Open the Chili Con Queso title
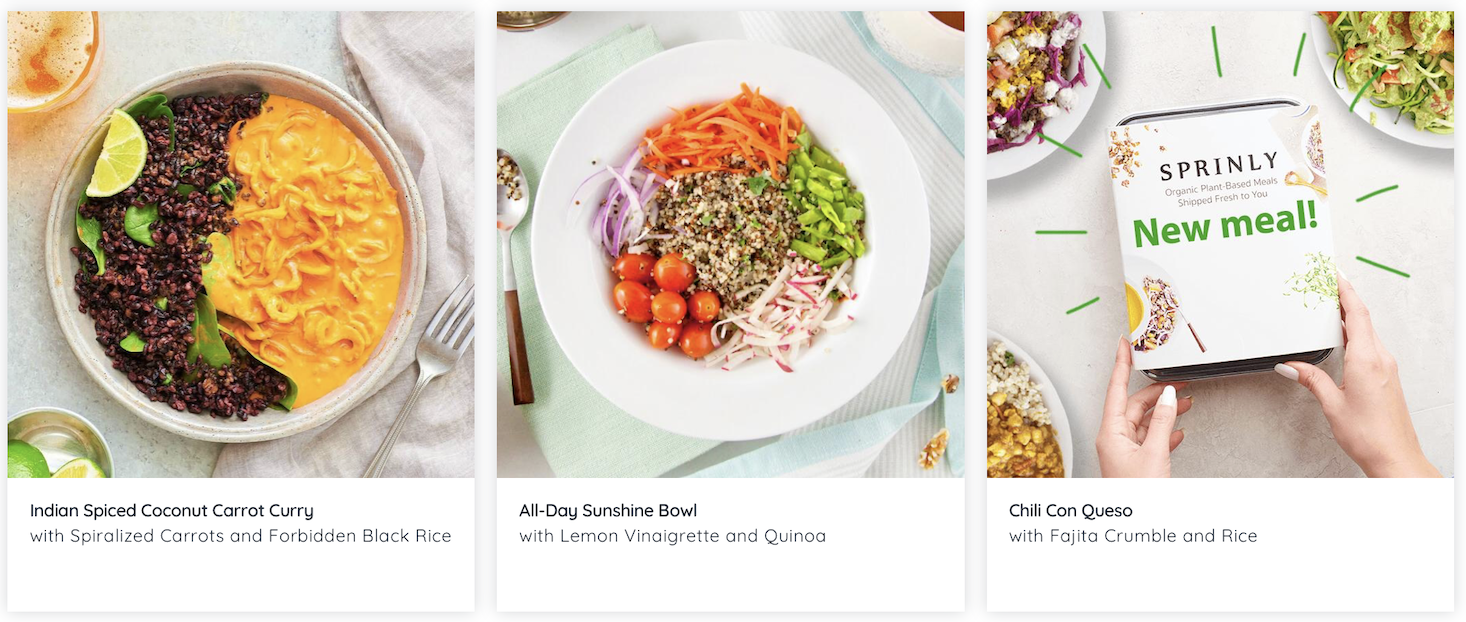 click(1070, 511)
